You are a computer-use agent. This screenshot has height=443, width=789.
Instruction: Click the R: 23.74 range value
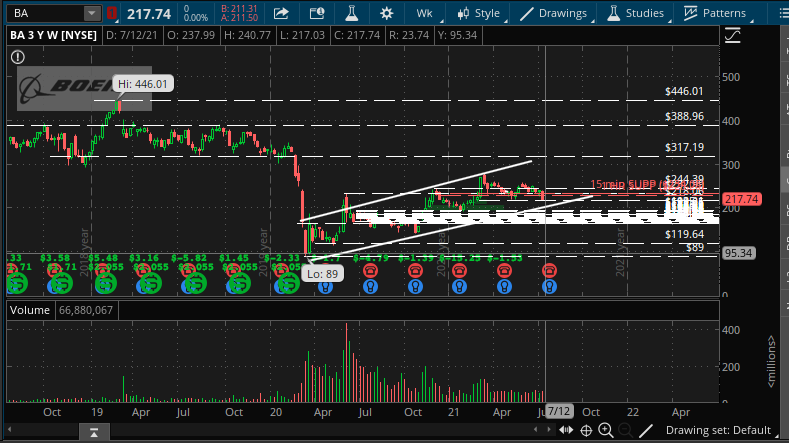point(409,35)
